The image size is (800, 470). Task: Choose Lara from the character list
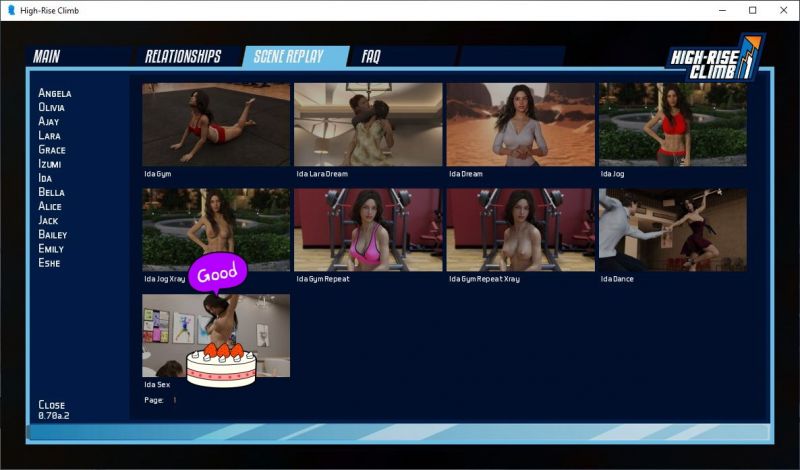pyautogui.click(x=49, y=136)
